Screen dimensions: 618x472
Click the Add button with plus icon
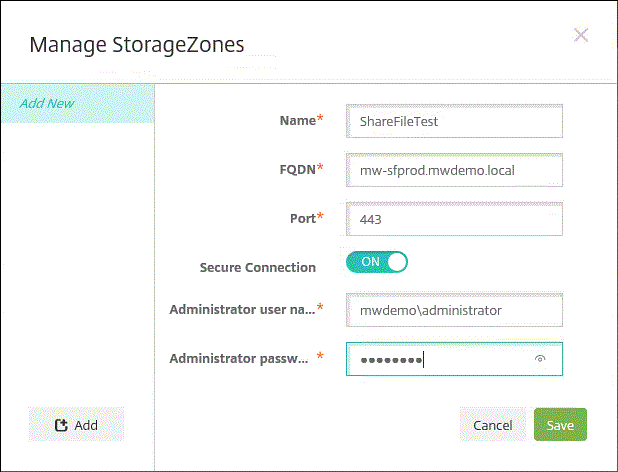(76, 424)
